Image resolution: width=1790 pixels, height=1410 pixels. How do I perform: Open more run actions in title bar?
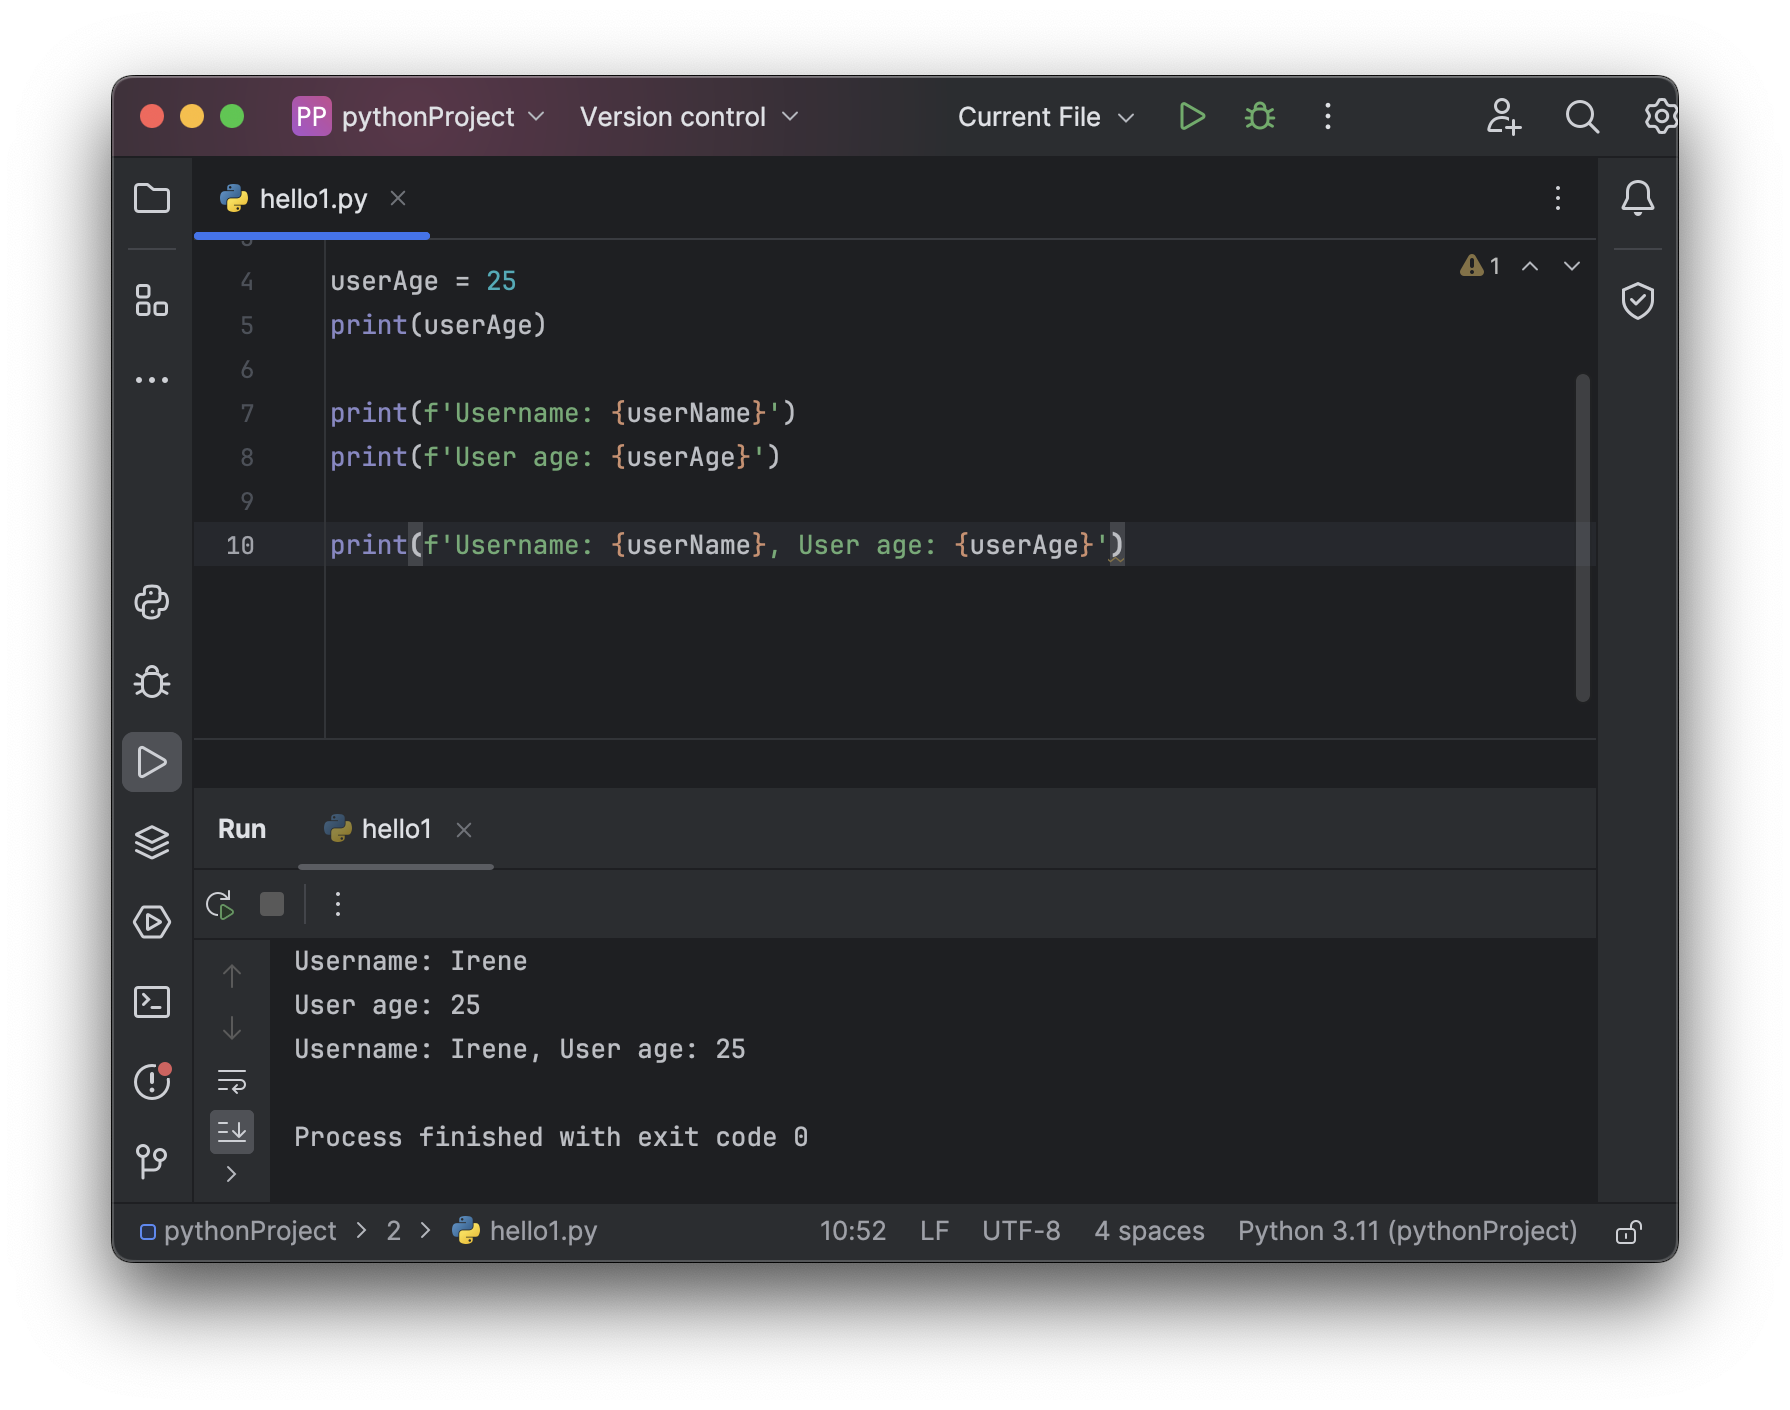pos(1328,117)
